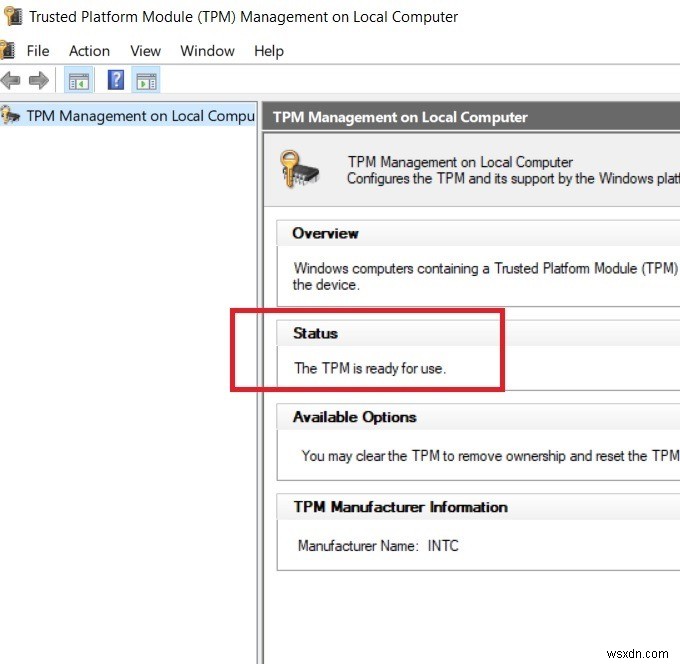The image size is (680, 664).
Task: Toggle the Show/Hide Action Pane icon
Action: coord(146,80)
